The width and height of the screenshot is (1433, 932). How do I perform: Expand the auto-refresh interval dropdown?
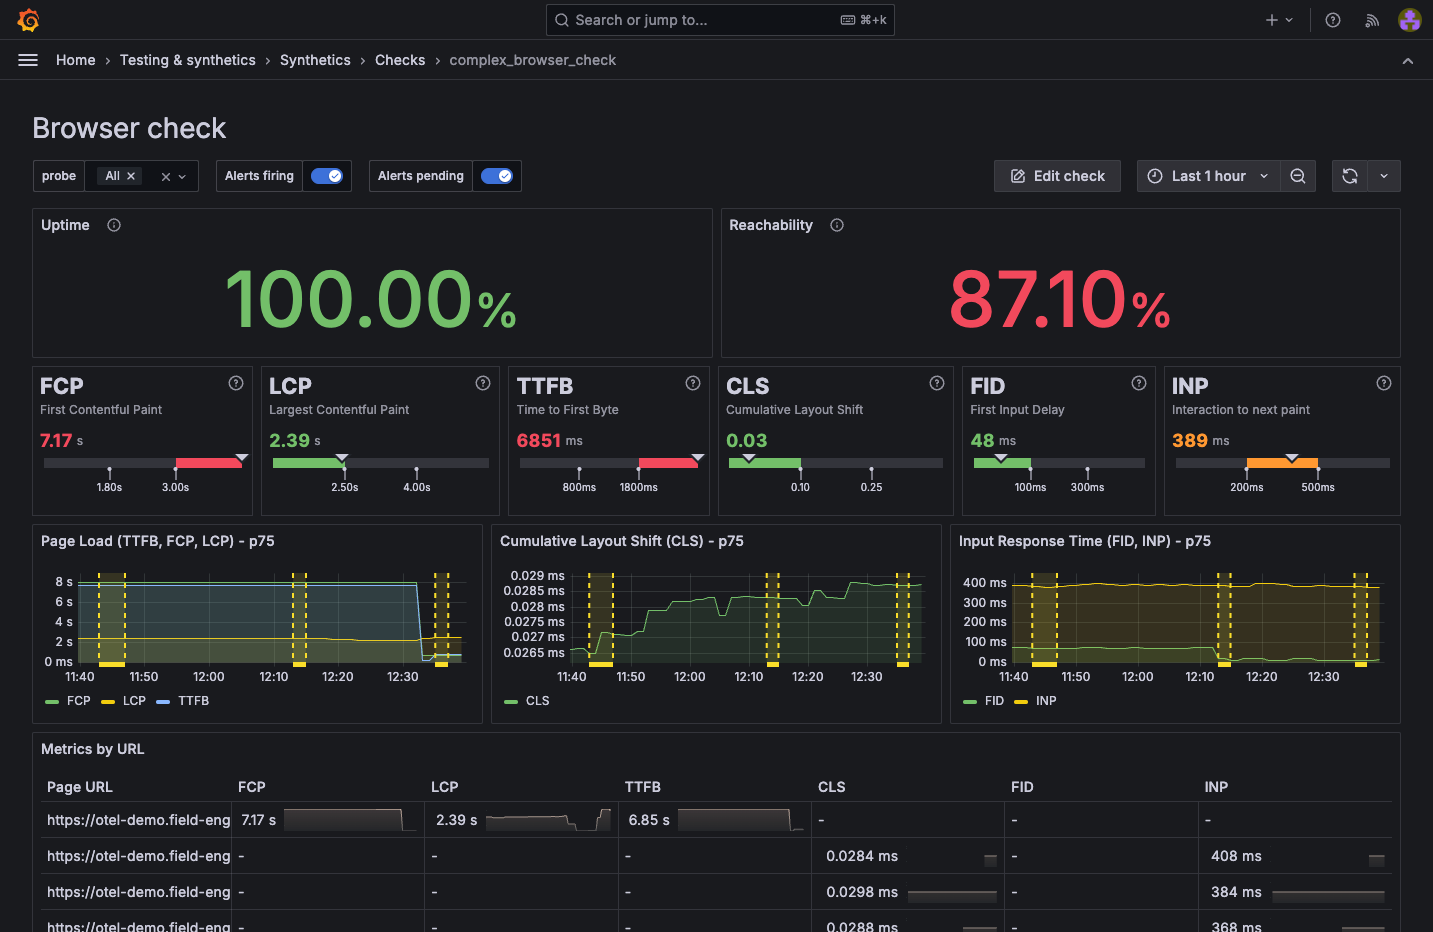[x=1384, y=175]
